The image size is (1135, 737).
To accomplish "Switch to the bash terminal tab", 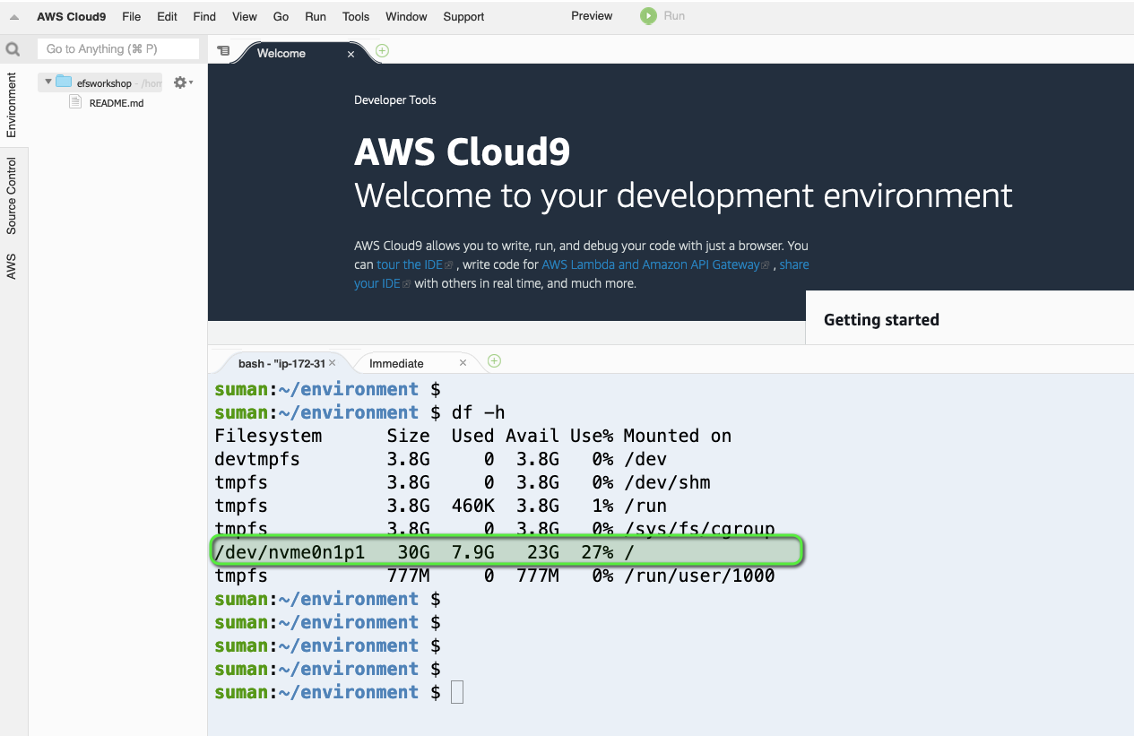I will click(x=282, y=363).
